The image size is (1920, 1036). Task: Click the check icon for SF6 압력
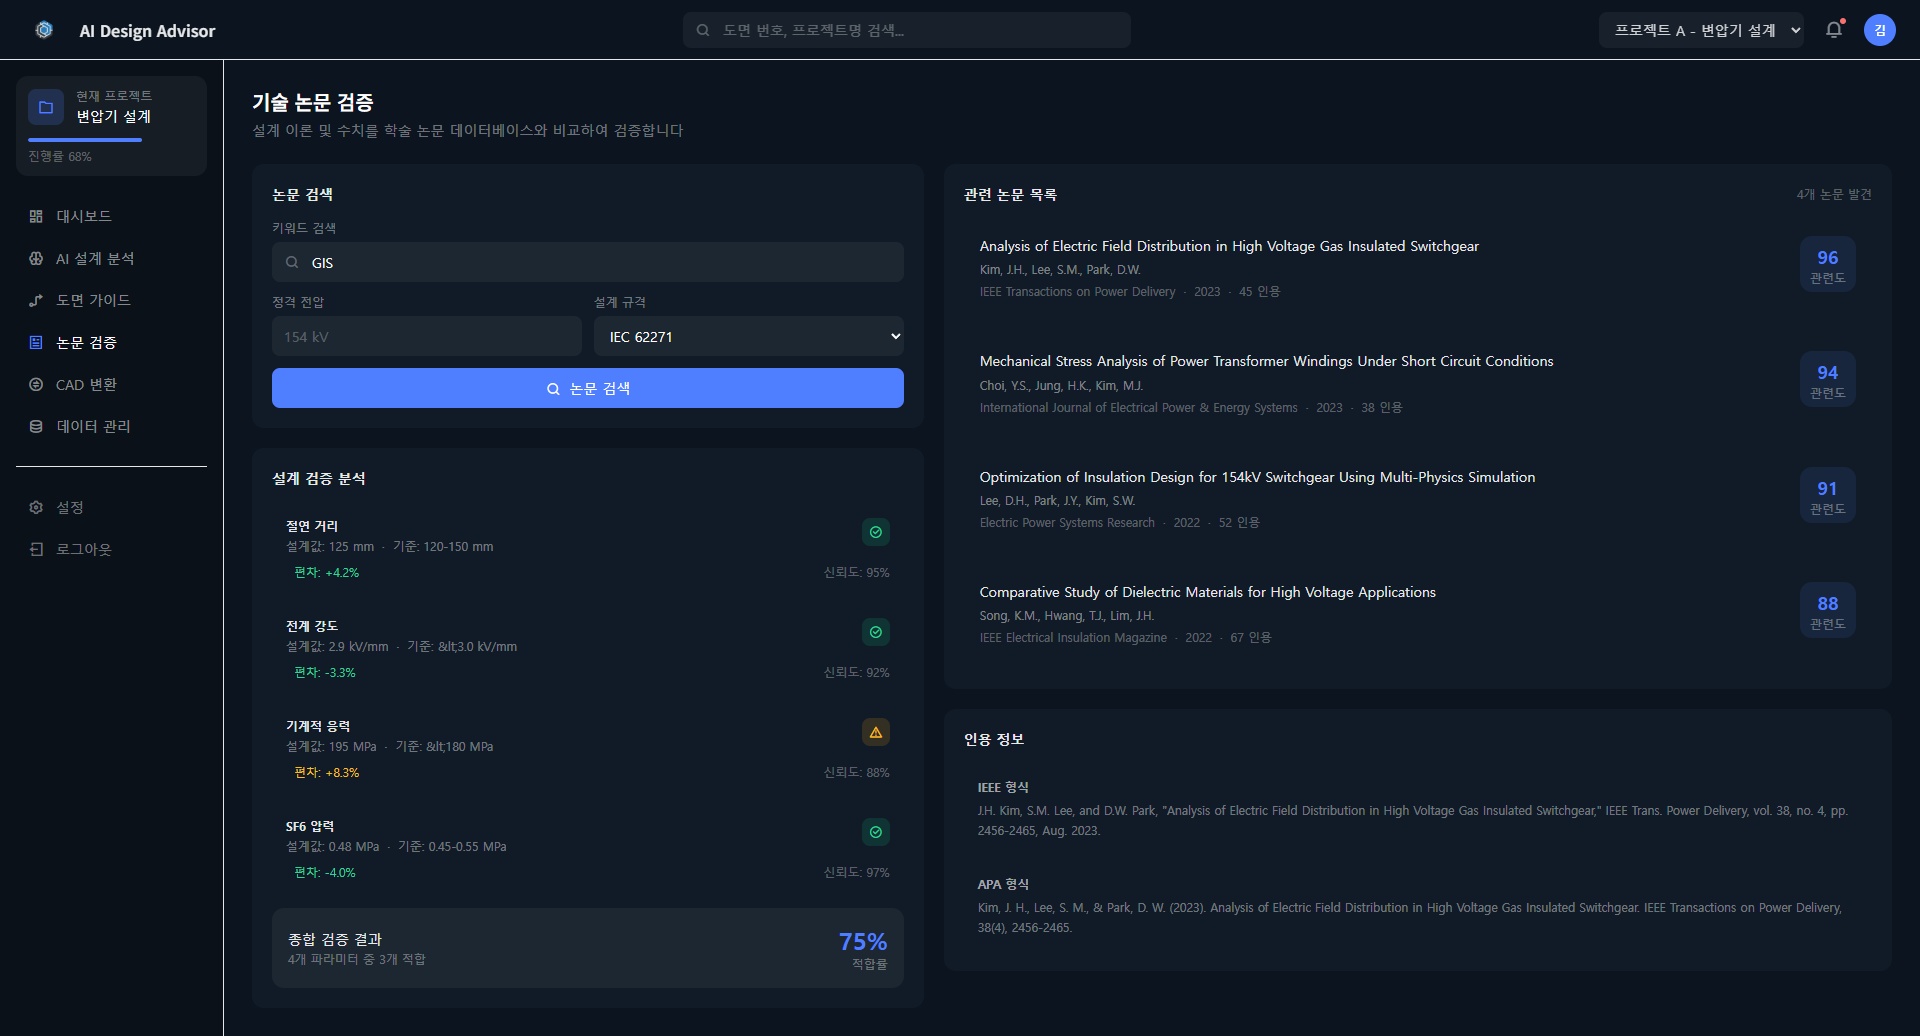click(x=876, y=832)
